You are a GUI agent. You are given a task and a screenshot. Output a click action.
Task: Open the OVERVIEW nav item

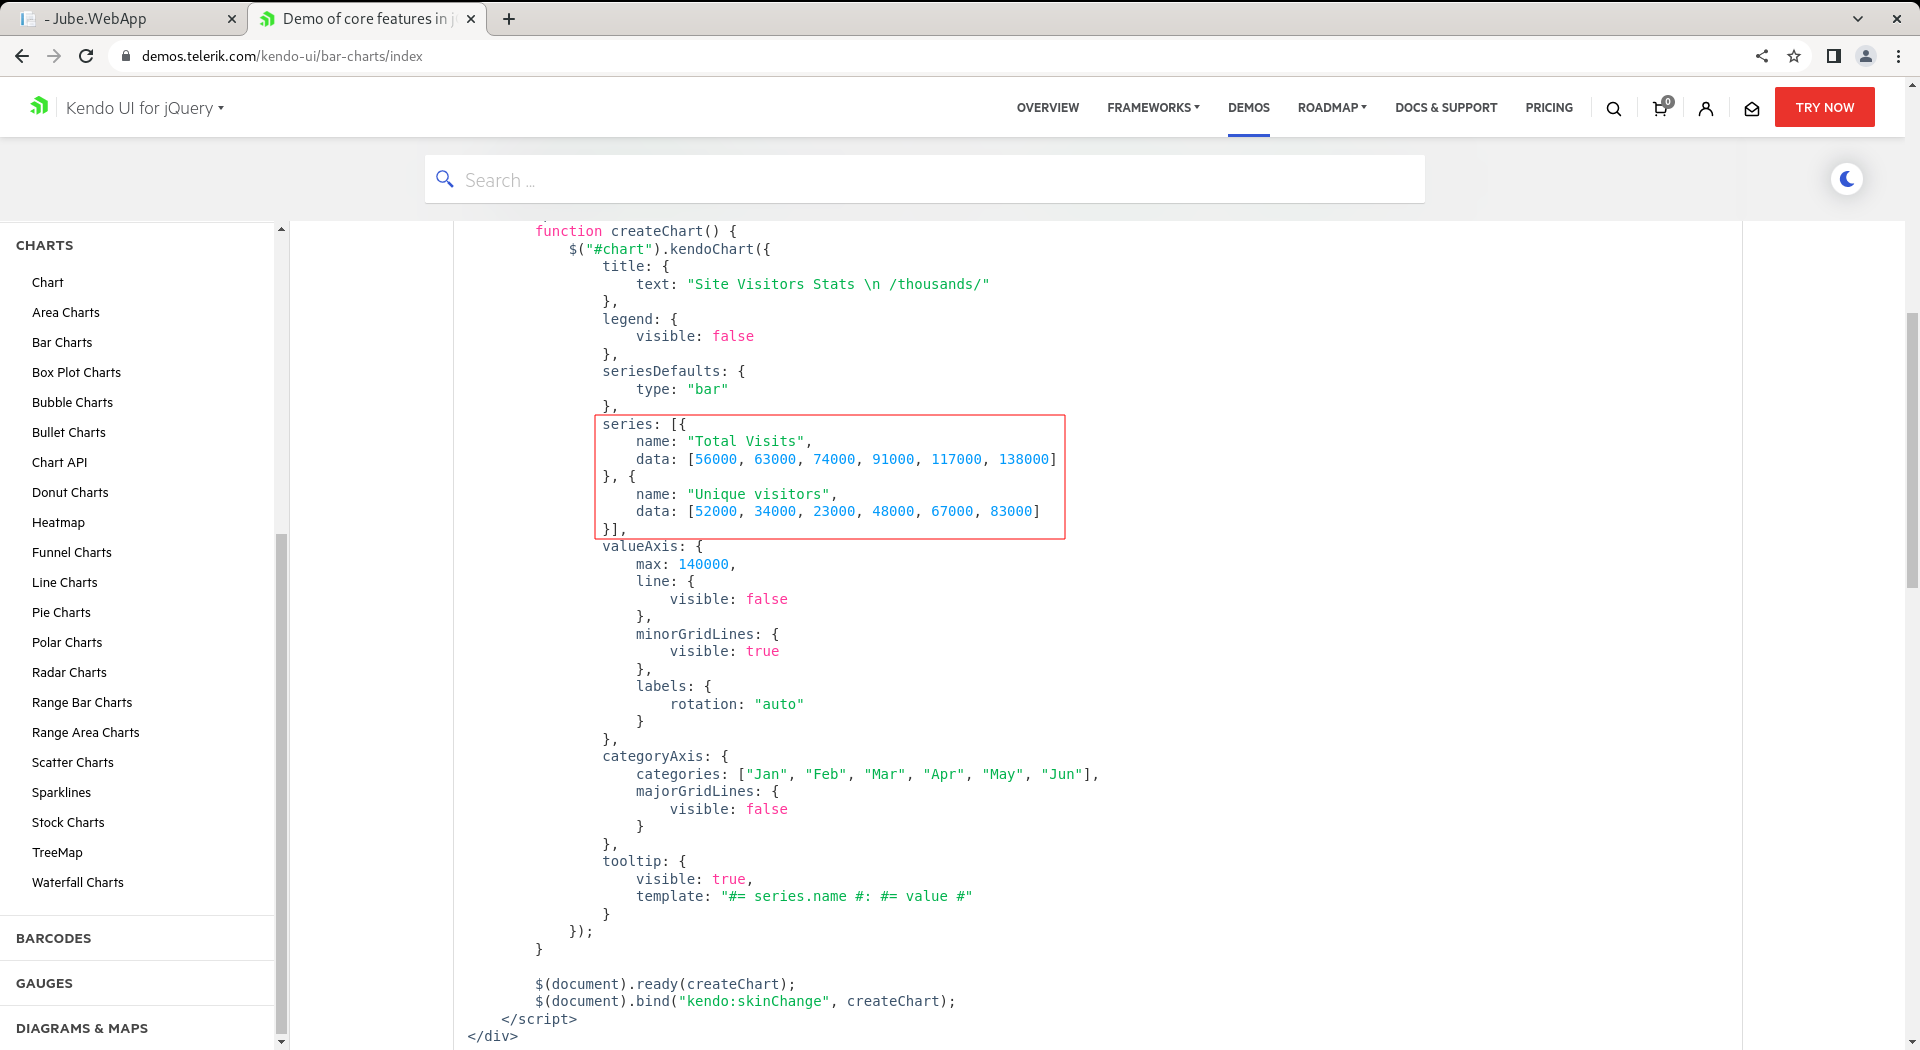[x=1048, y=107]
